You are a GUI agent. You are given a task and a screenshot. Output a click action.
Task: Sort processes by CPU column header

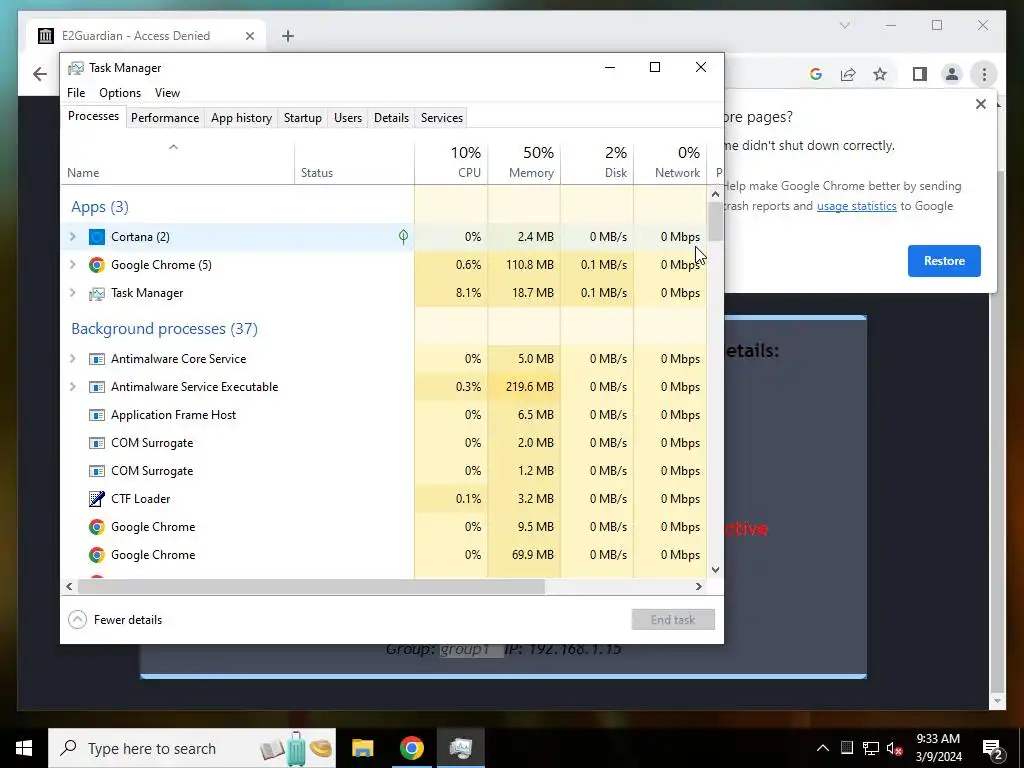[x=451, y=161]
